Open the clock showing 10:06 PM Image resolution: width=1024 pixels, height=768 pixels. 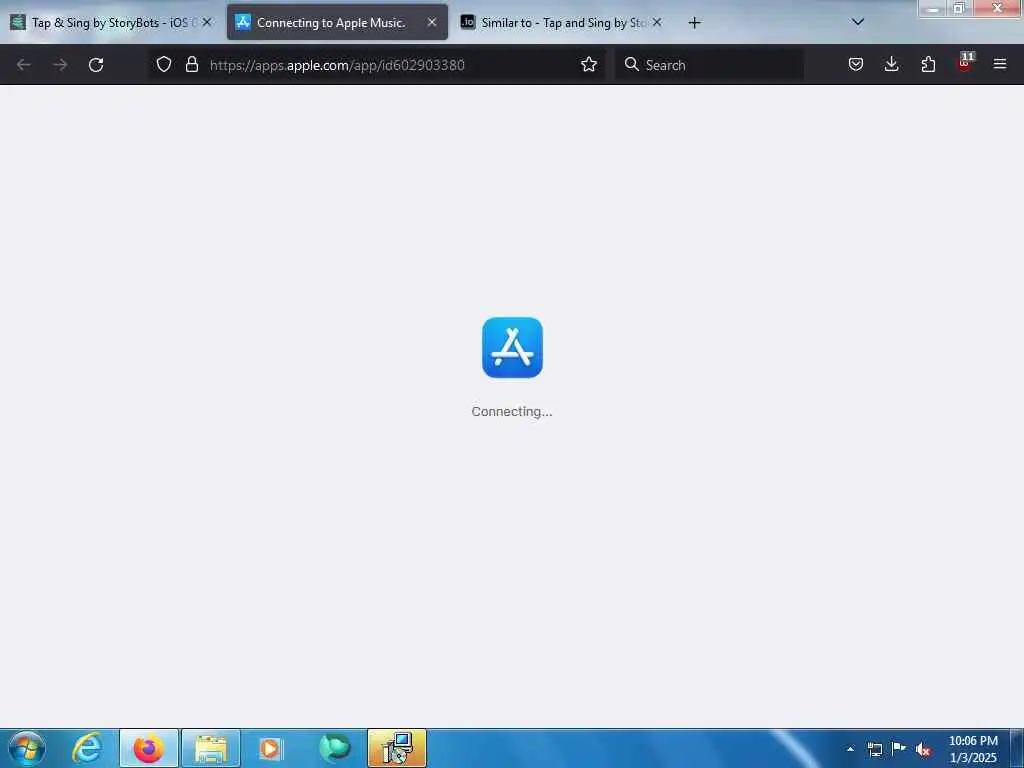coord(973,749)
